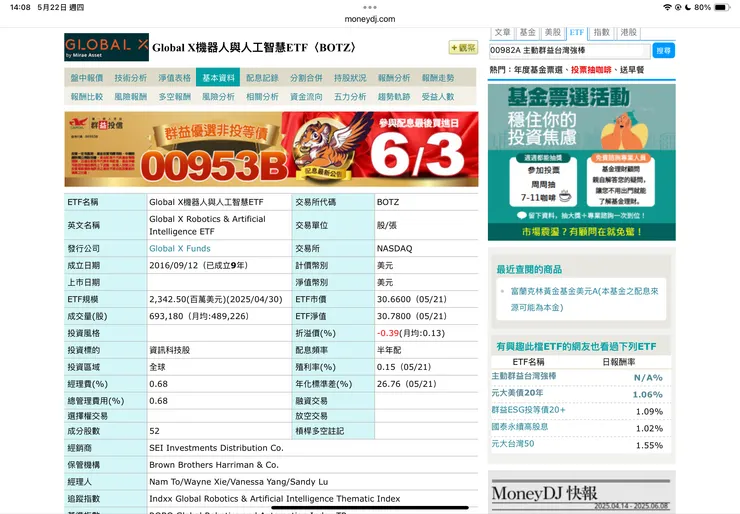740x514 pixels.
Task: Open the 分割合併 tab
Action: tap(306, 78)
